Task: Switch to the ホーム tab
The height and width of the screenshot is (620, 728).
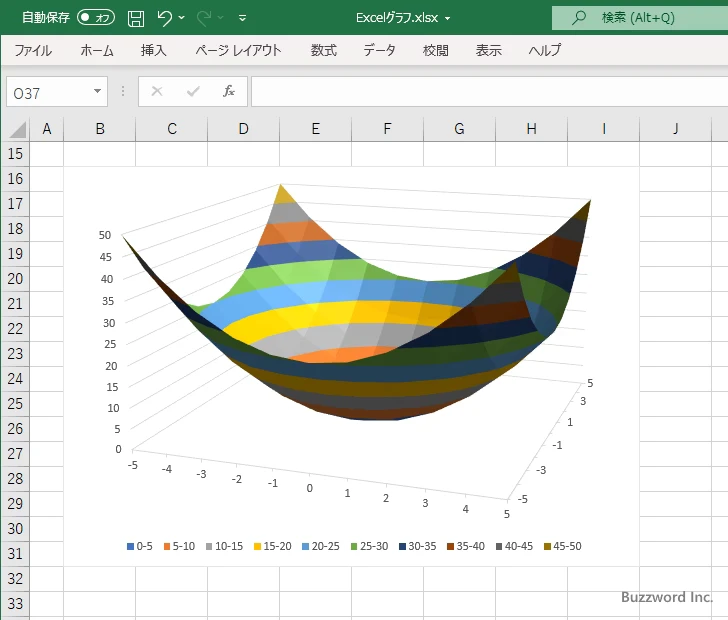Action: tap(97, 50)
